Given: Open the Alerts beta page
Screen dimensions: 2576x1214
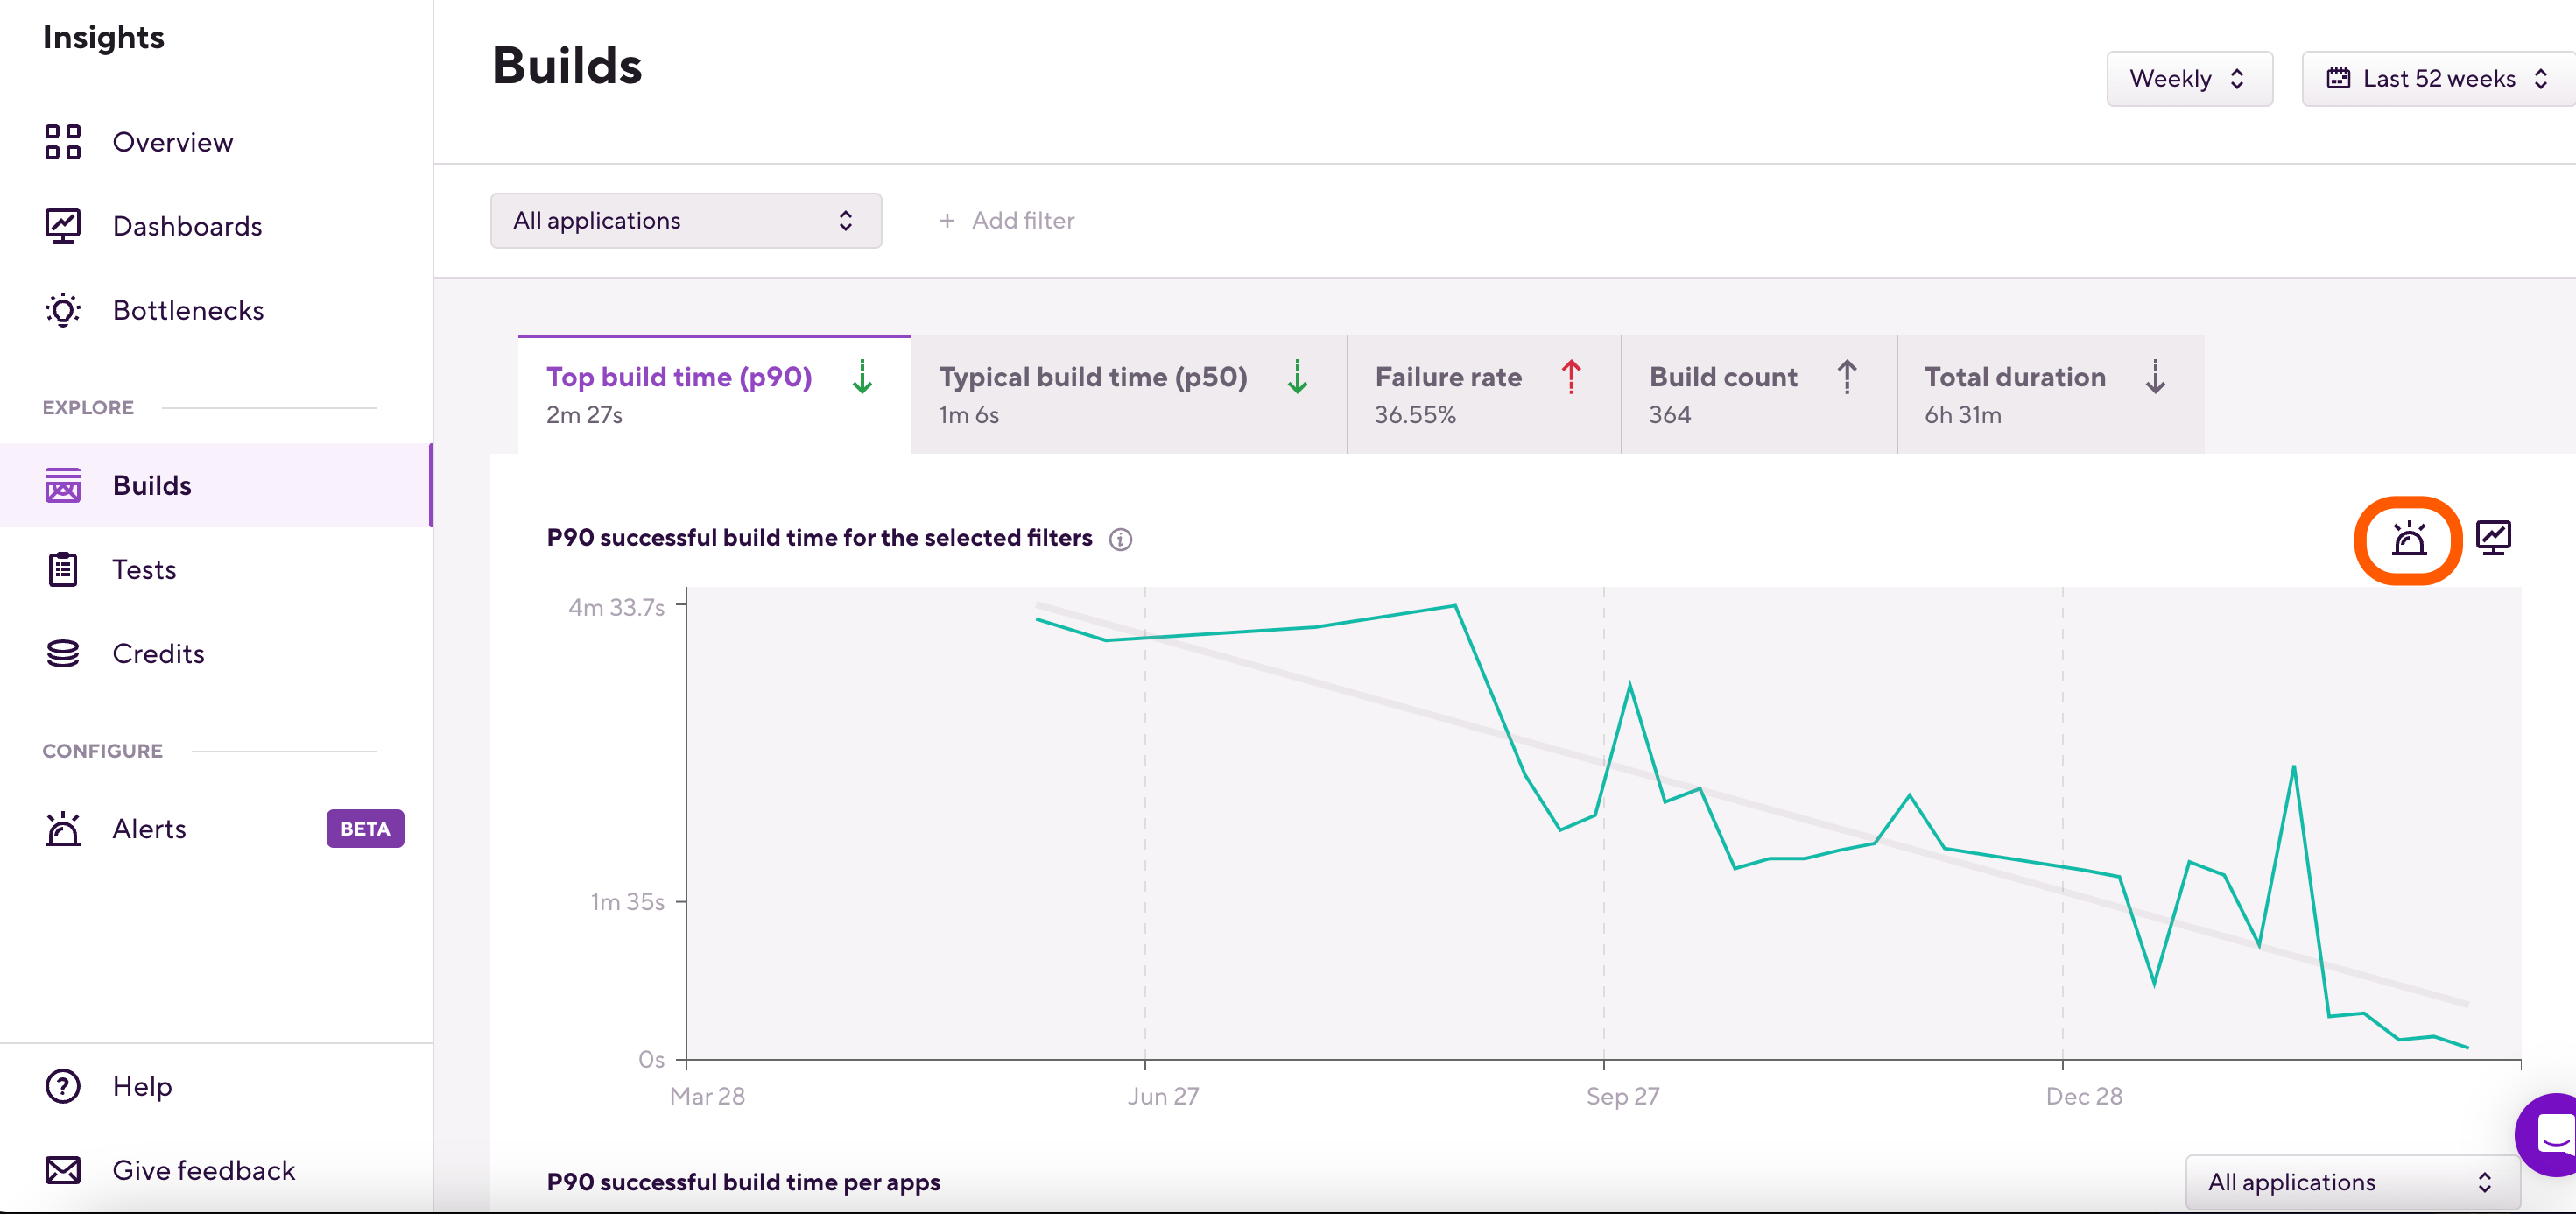Looking at the screenshot, I should [x=149, y=829].
